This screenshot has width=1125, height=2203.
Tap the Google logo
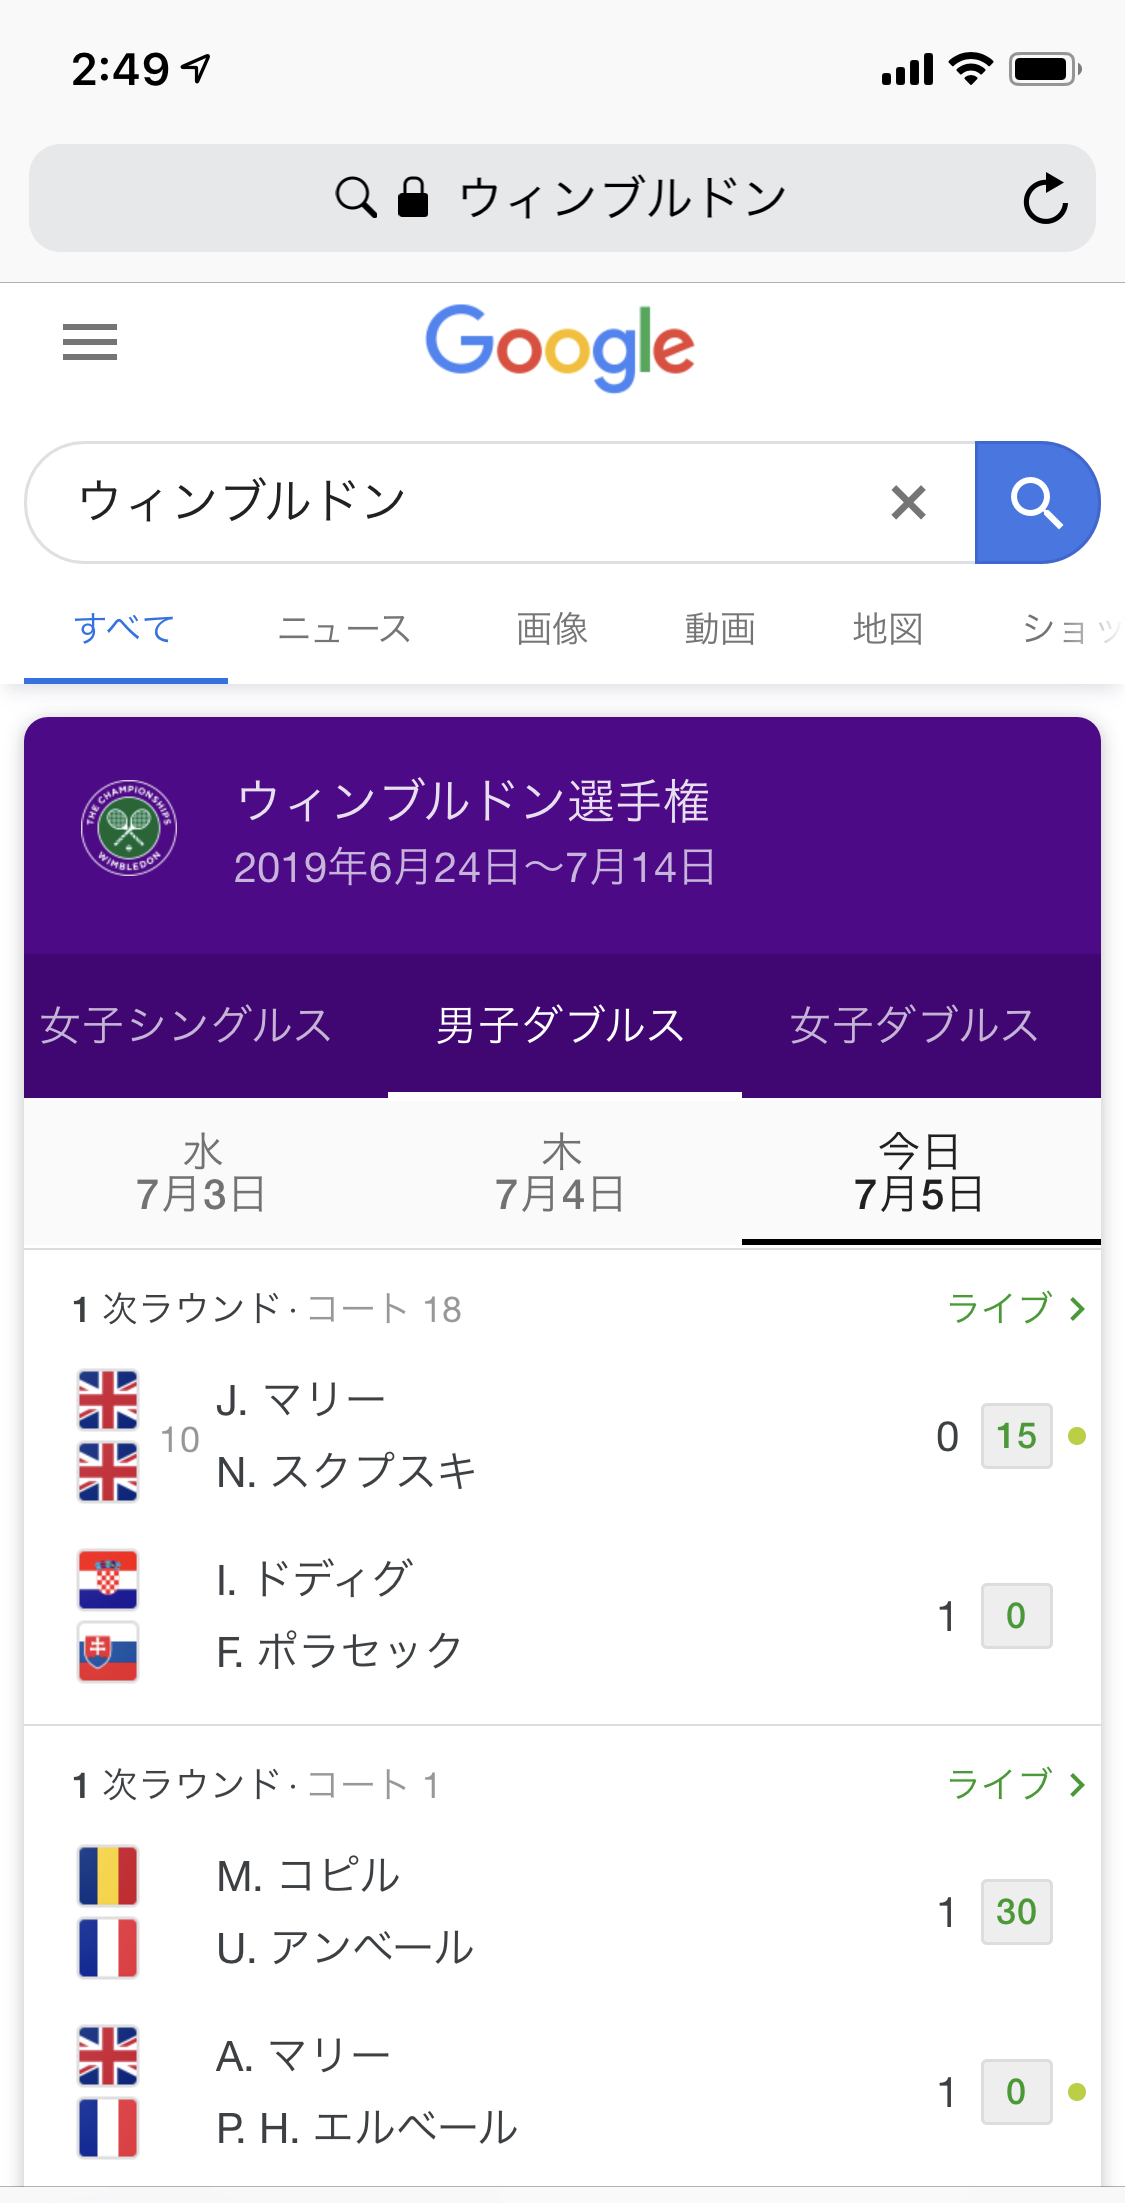560,346
